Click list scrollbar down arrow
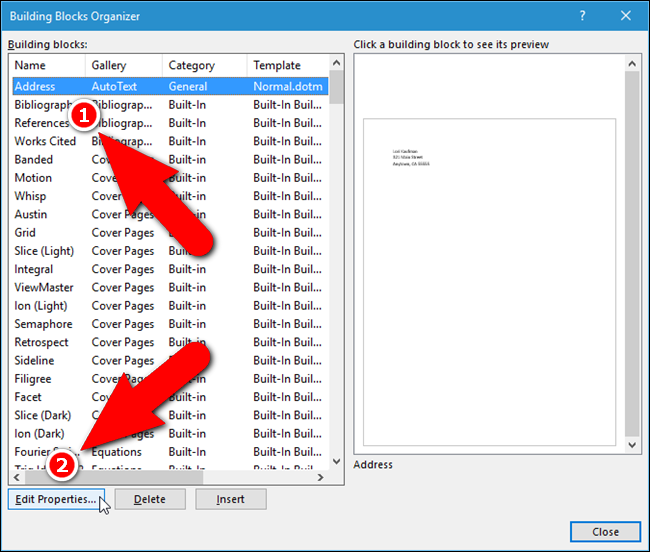This screenshot has height=552, width=650. click(x=337, y=461)
